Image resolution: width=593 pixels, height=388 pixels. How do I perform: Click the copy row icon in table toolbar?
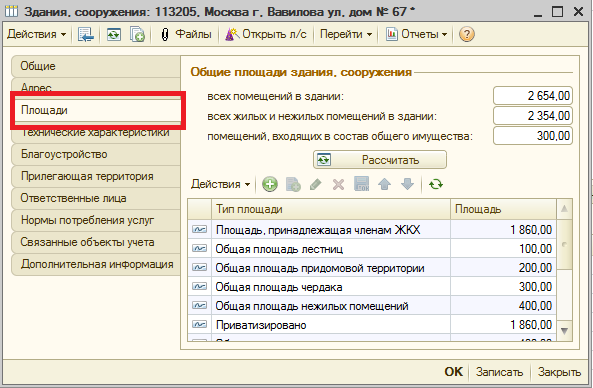pyautogui.click(x=293, y=185)
